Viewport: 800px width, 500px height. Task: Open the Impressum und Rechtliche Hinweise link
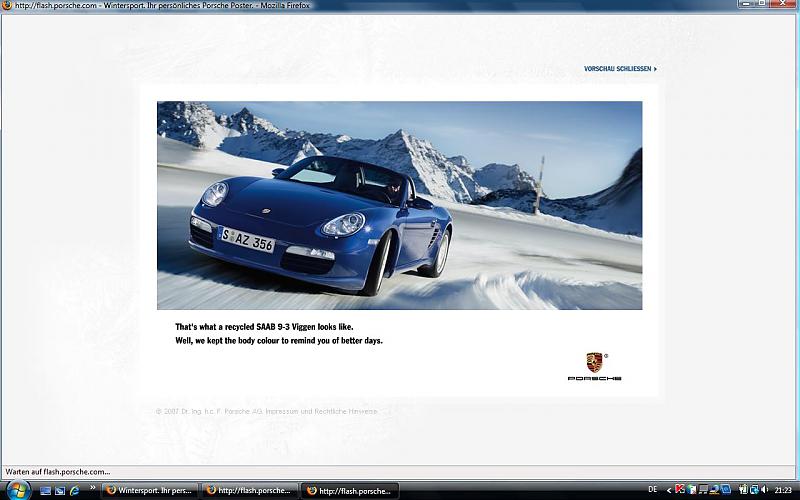(x=321, y=411)
